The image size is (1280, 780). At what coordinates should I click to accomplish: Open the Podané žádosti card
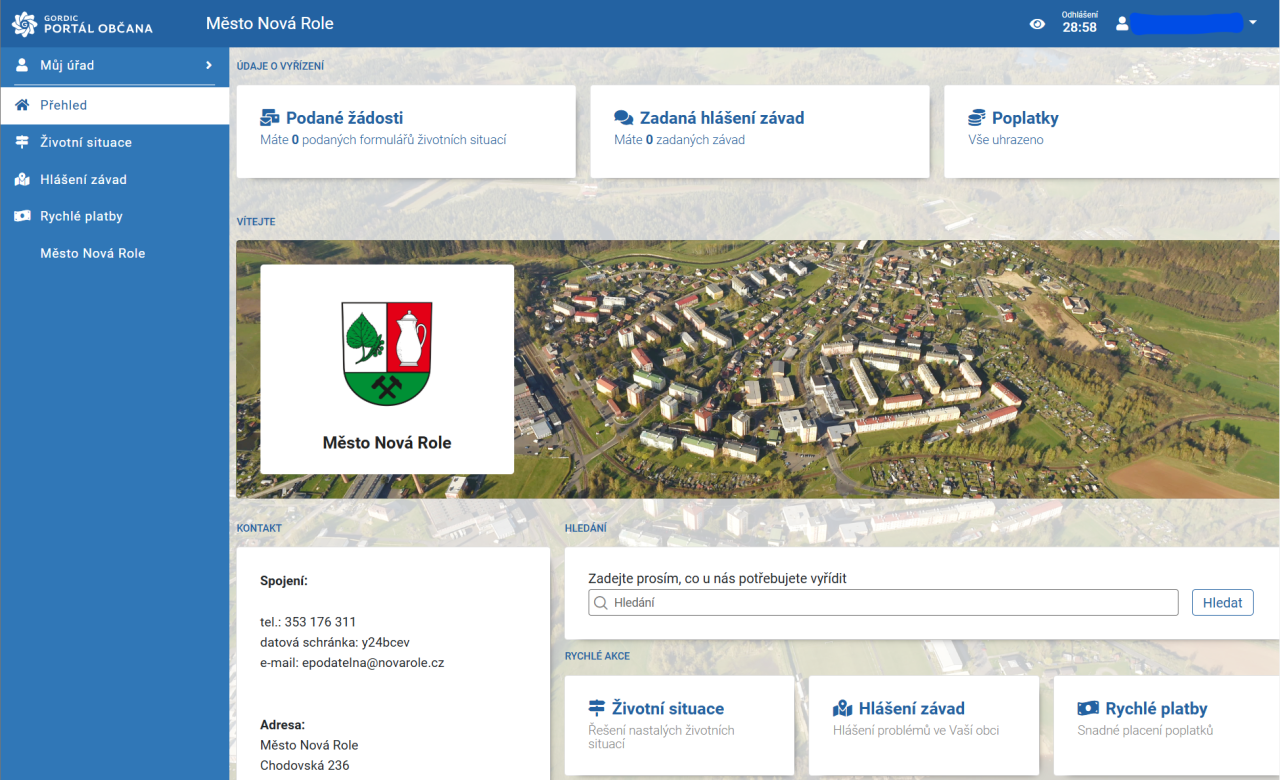pyautogui.click(x=405, y=131)
